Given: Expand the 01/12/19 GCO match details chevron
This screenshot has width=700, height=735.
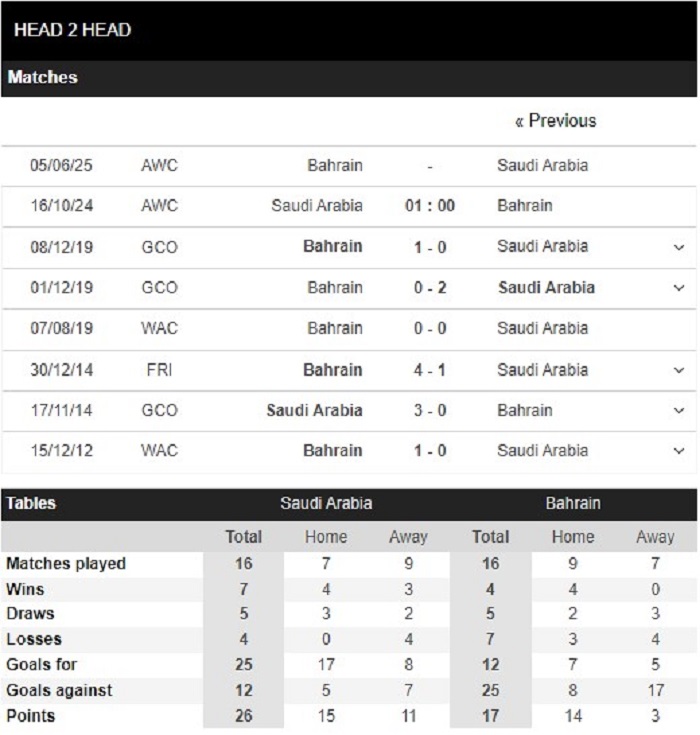Looking at the screenshot, I should coord(679,287).
